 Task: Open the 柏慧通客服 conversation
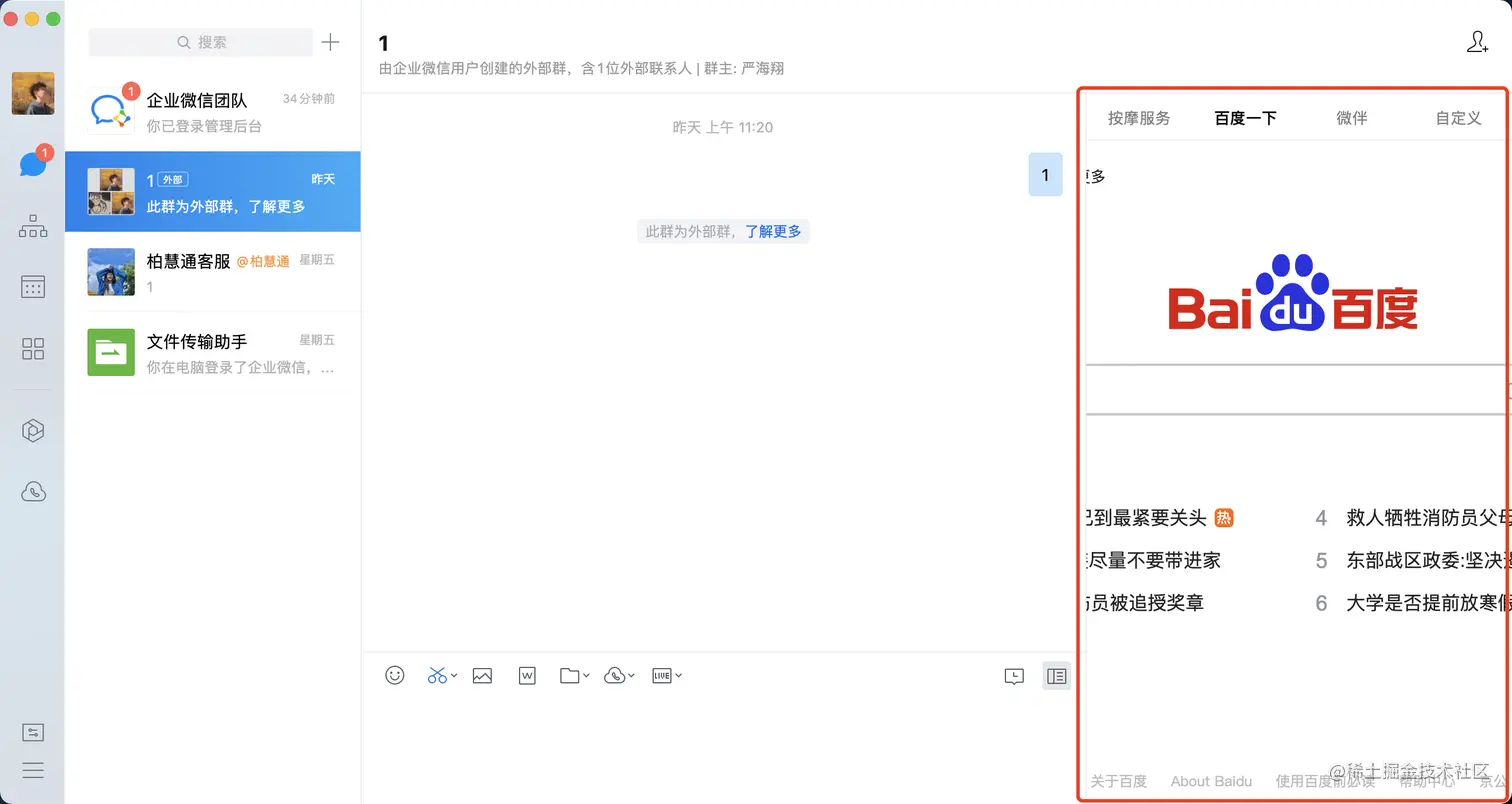[x=213, y=272]
